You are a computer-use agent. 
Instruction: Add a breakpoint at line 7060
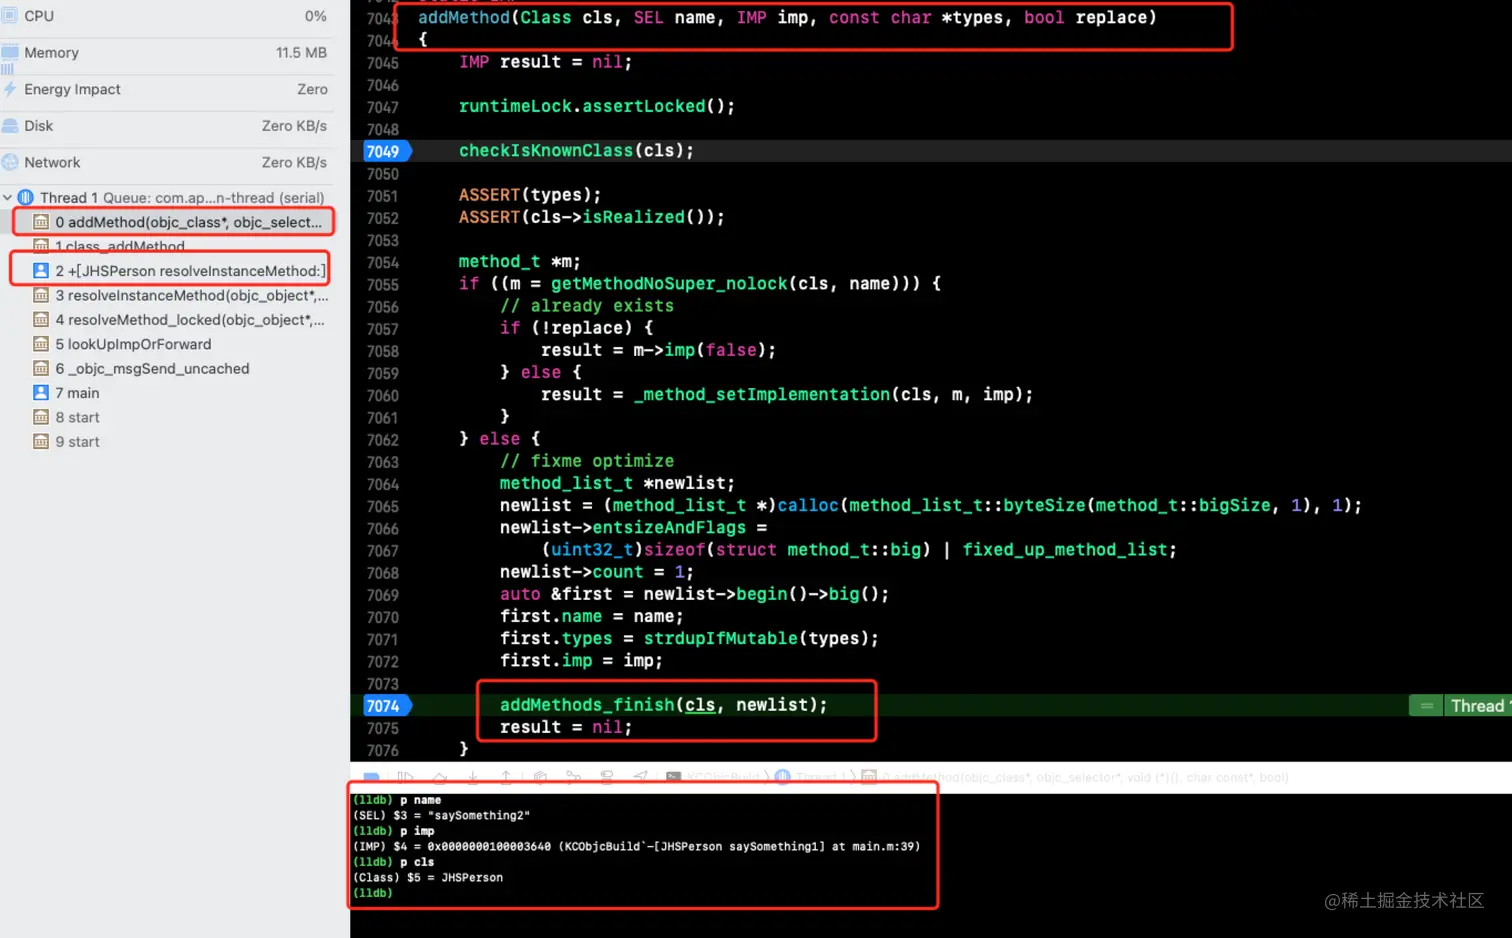point(383,396)
